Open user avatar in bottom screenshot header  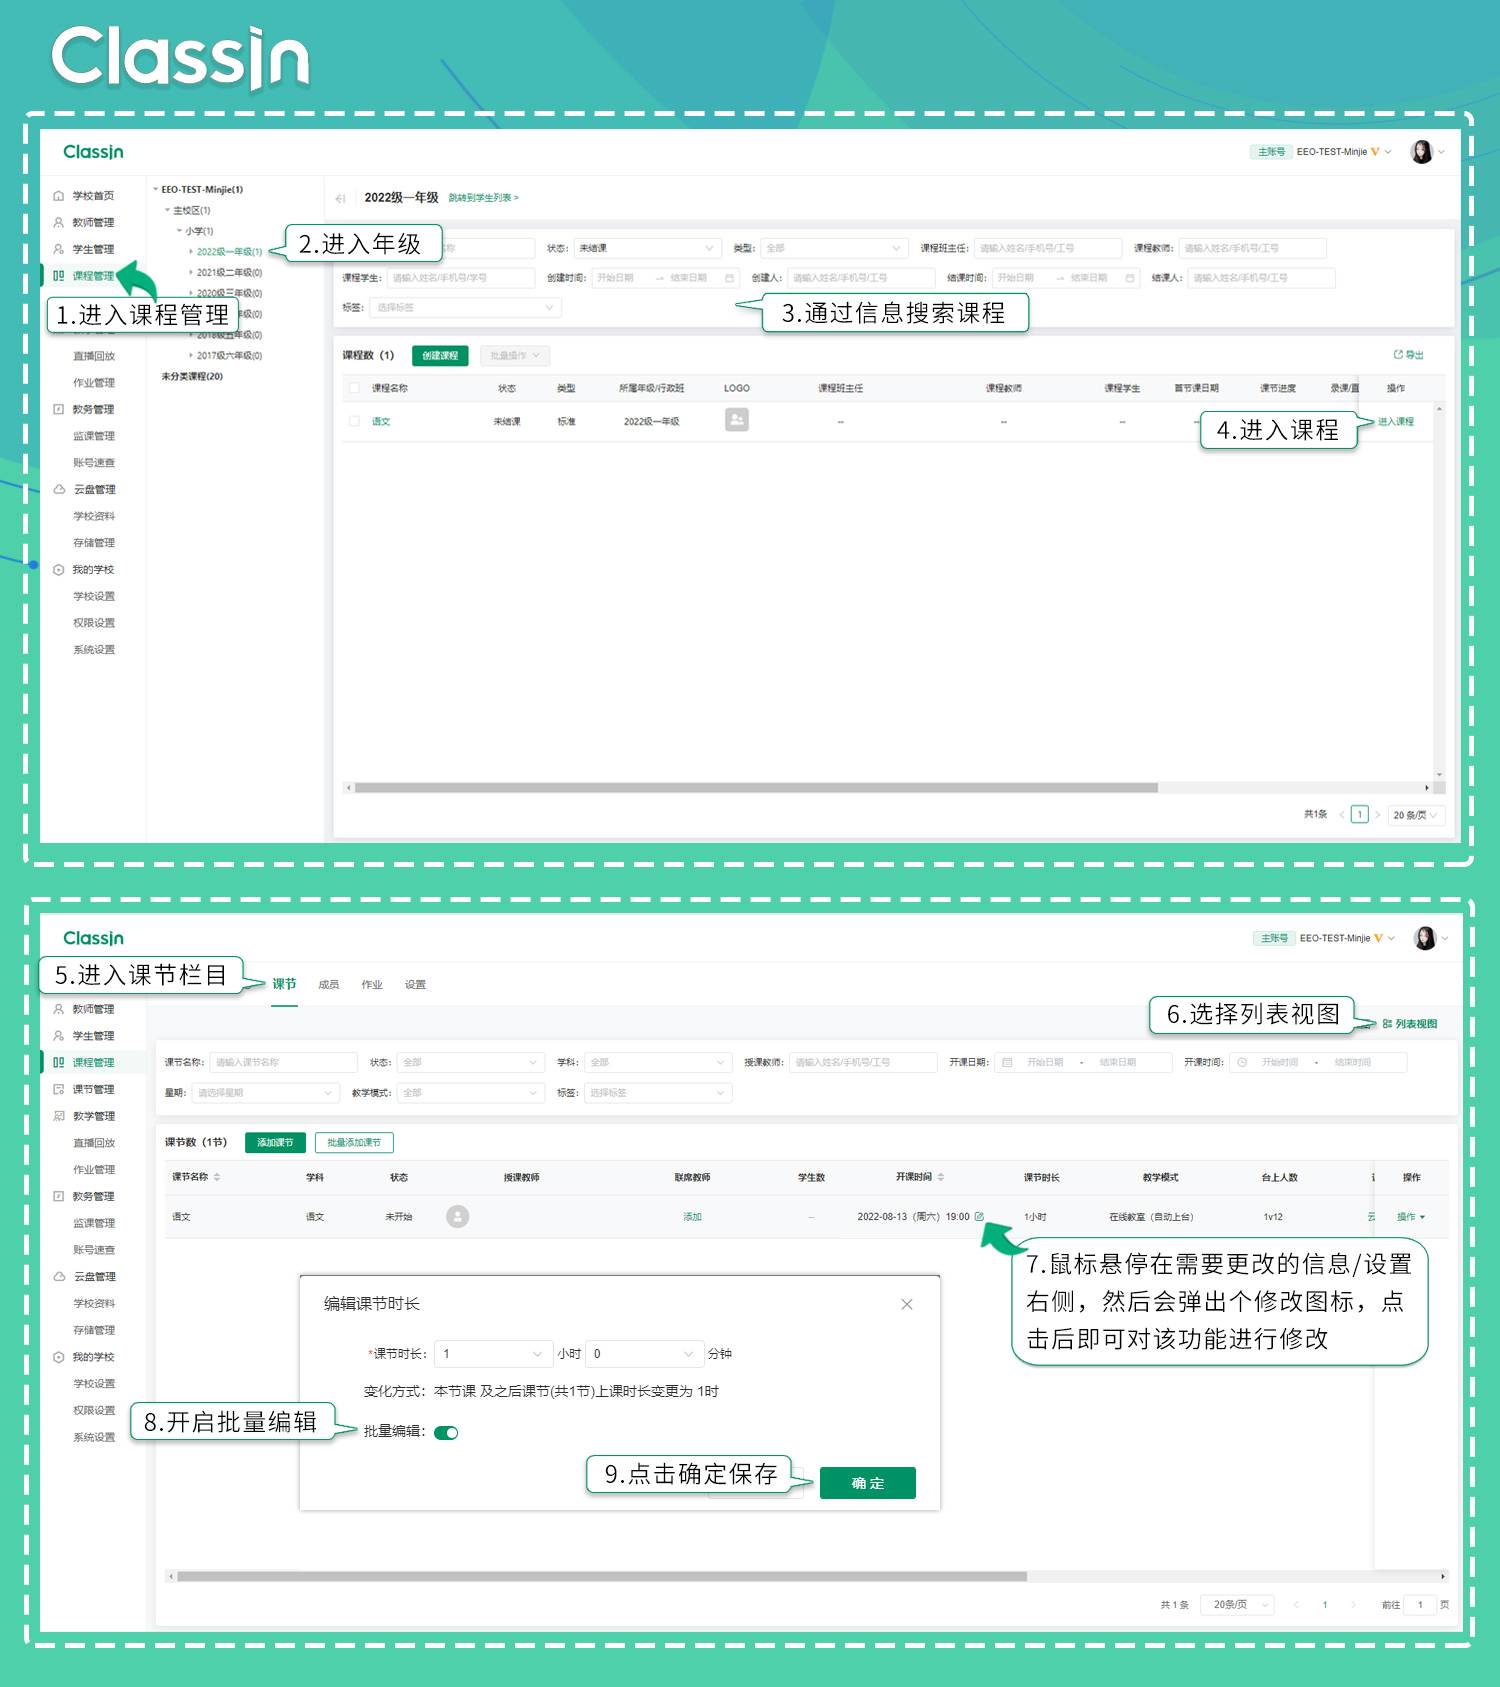(x=1424, y=938)
